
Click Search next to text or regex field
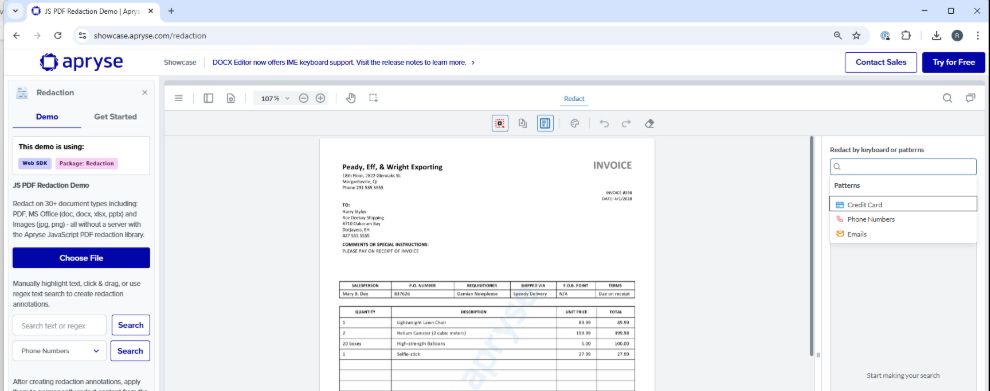131,325
